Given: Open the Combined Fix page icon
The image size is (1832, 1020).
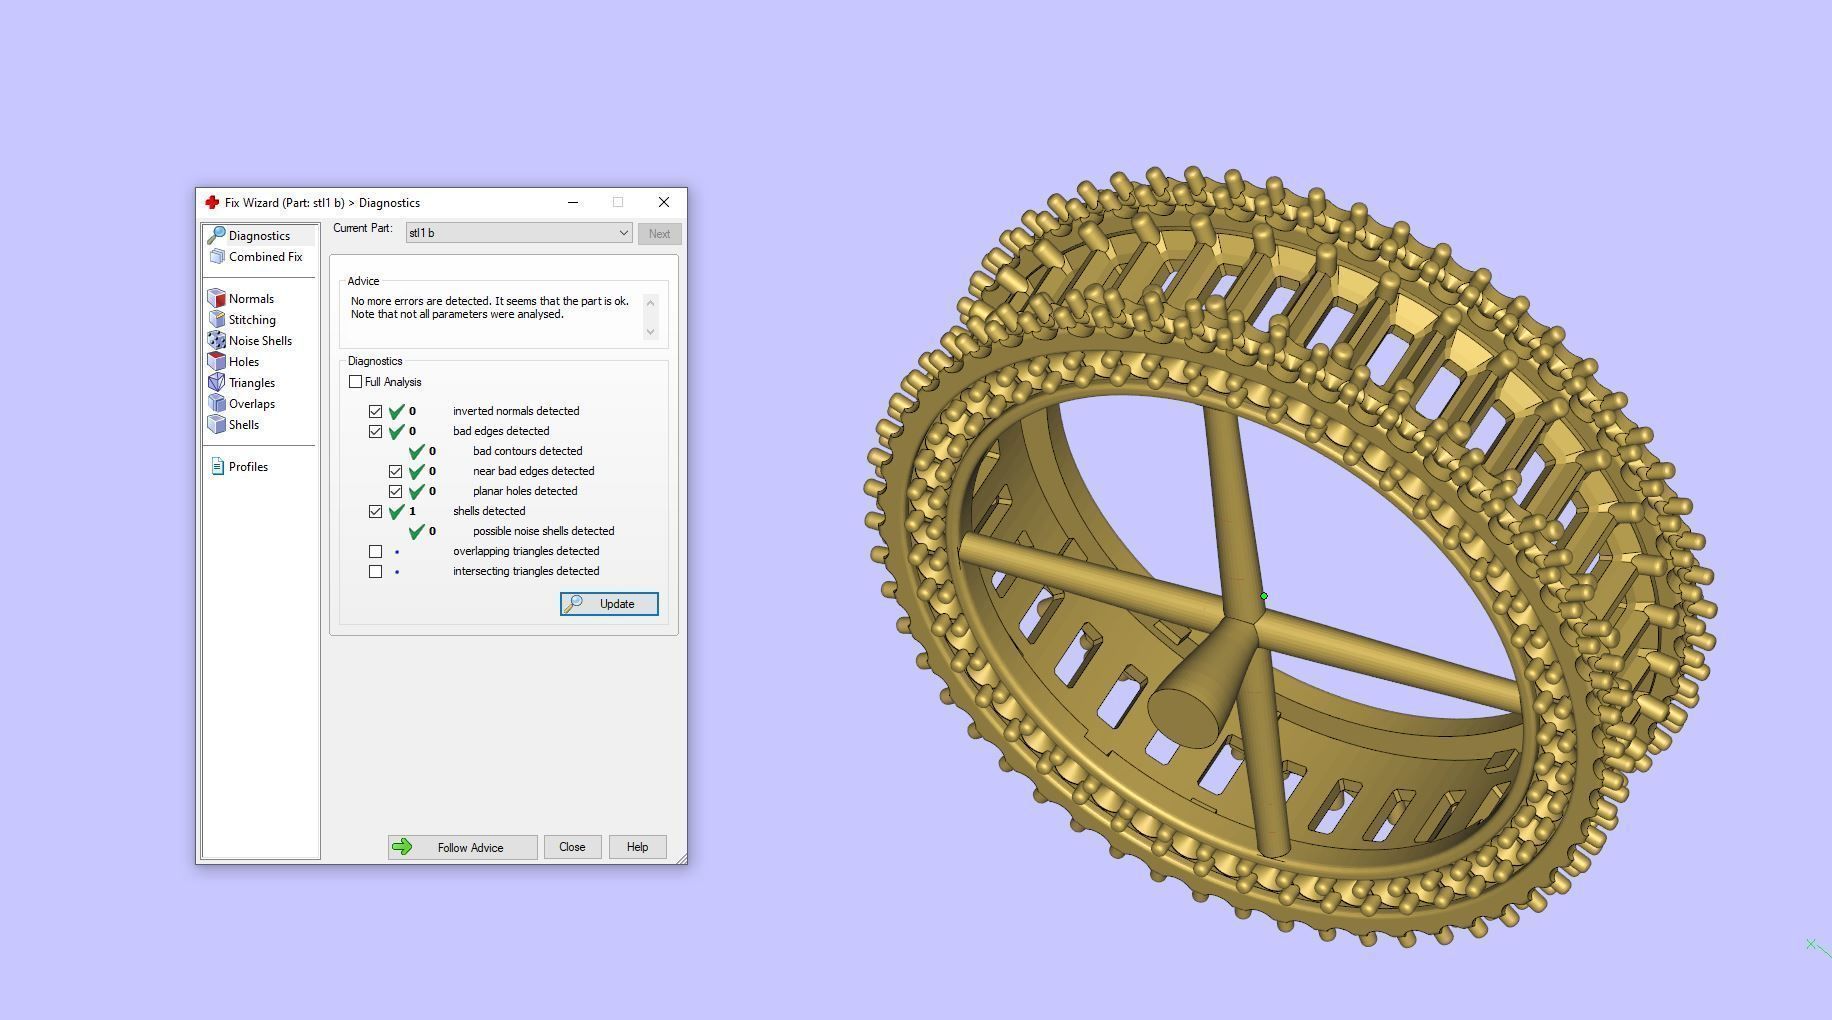Looking at the screenshot, I should pos(217,257).
